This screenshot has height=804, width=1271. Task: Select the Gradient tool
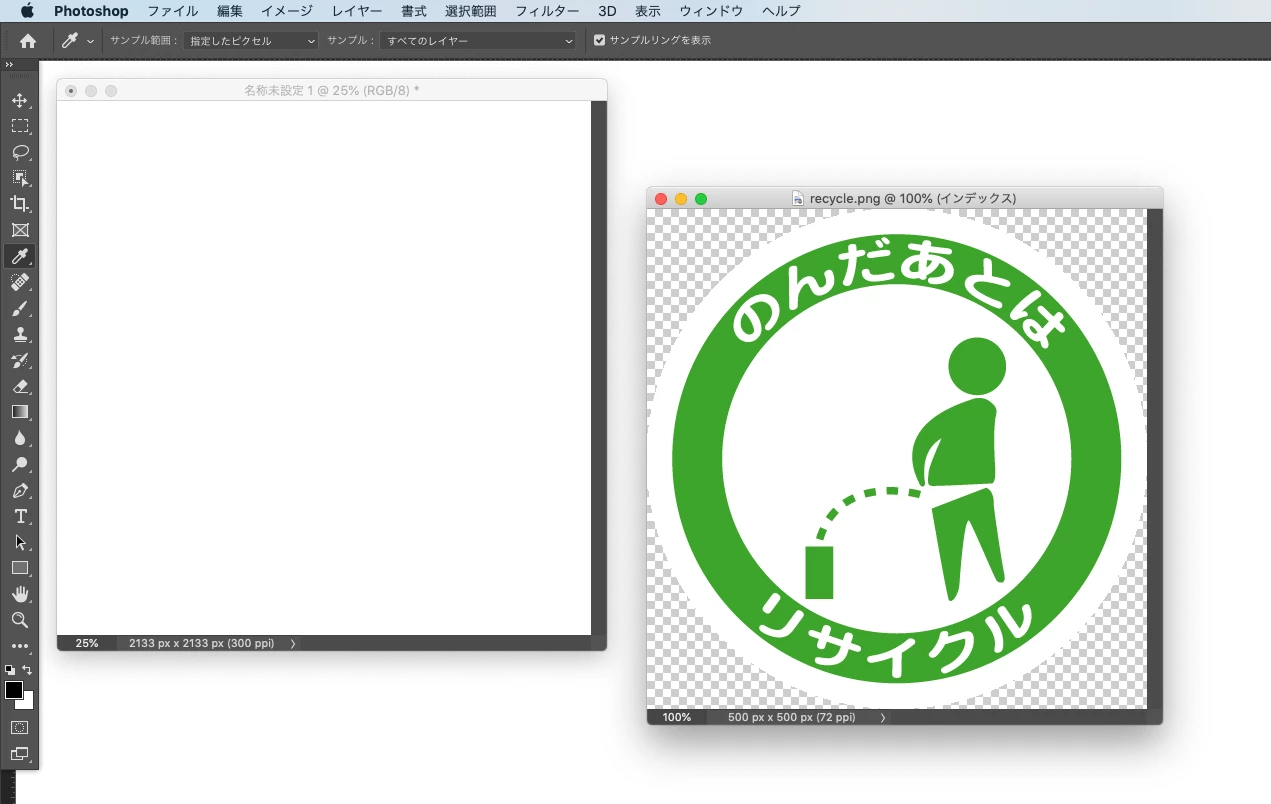coord(20,412)
